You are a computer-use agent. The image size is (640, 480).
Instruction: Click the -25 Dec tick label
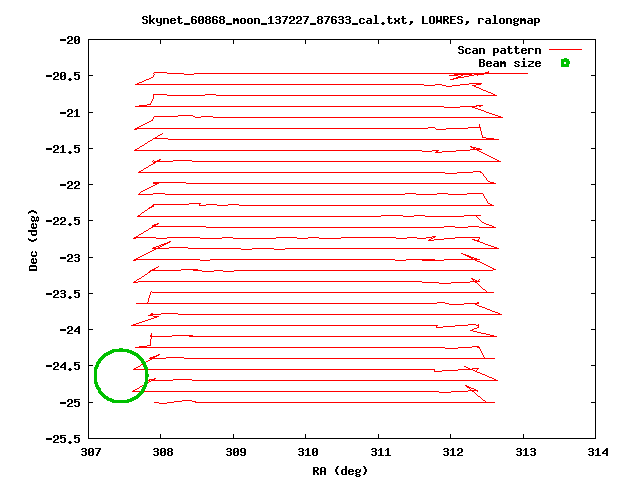pyautogui.click(x=70, y=403)
